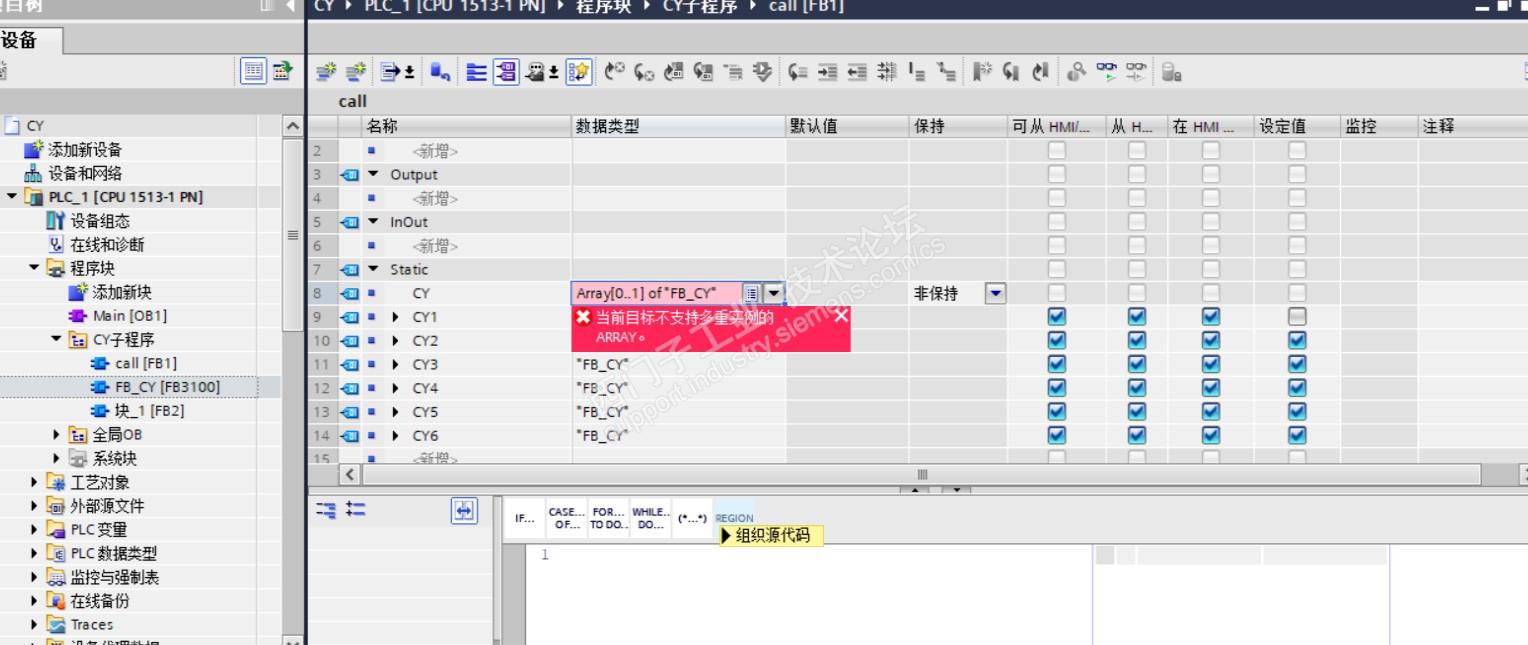This screenshot has height=645, width=1528.
Task: Toggle the 从 H... checkbox in row CY2
Action: [x=1136, y=340]
